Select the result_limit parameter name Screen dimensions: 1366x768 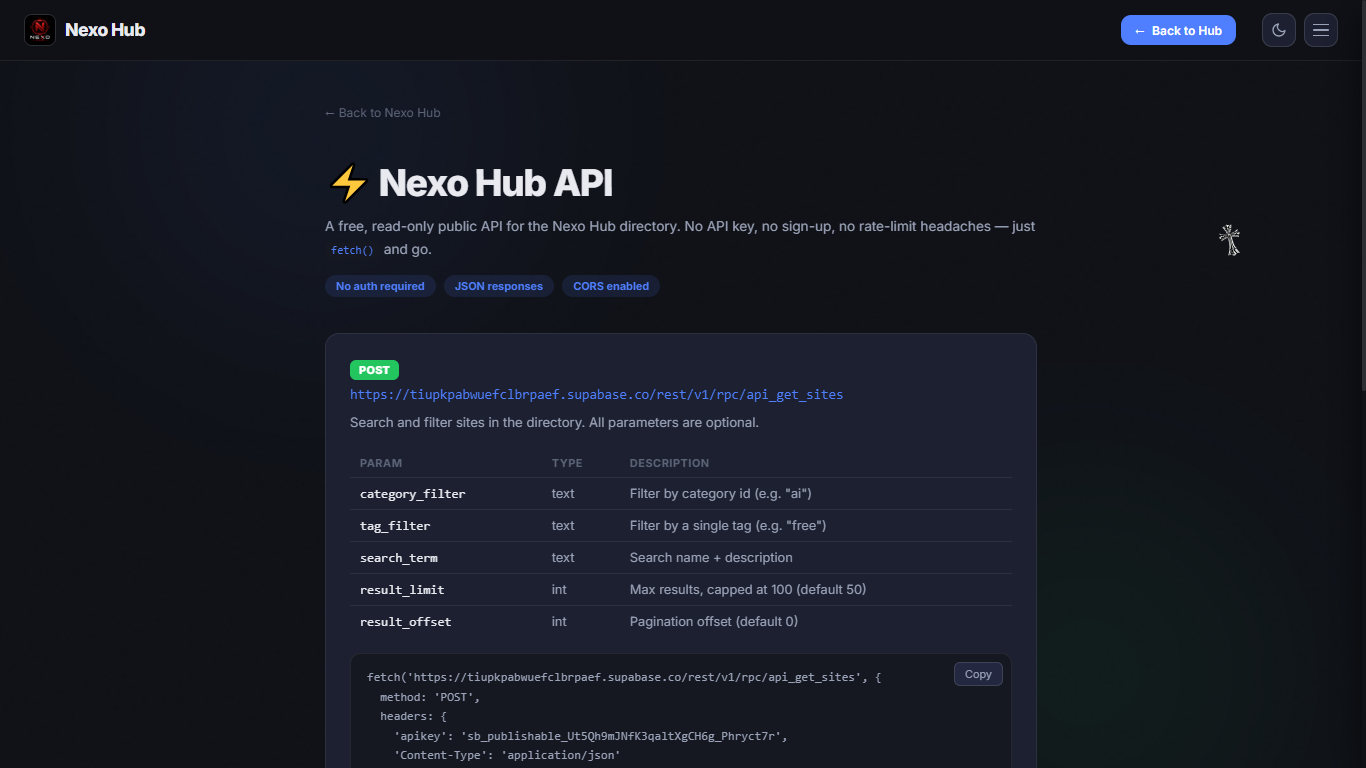(x=402, y=590)
